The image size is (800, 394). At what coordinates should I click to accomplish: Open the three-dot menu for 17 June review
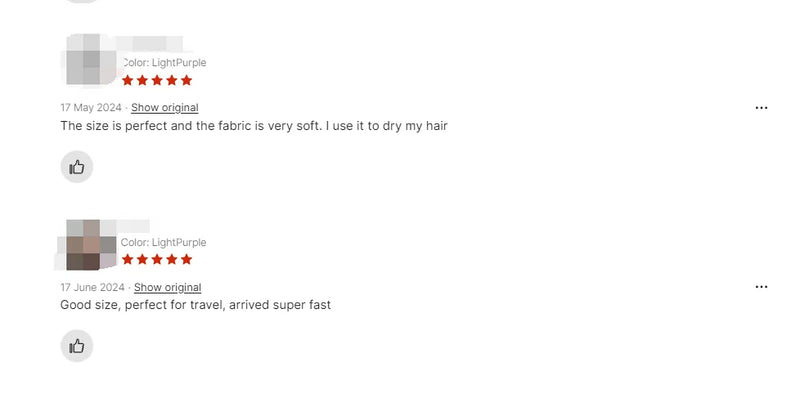[761, 287]
